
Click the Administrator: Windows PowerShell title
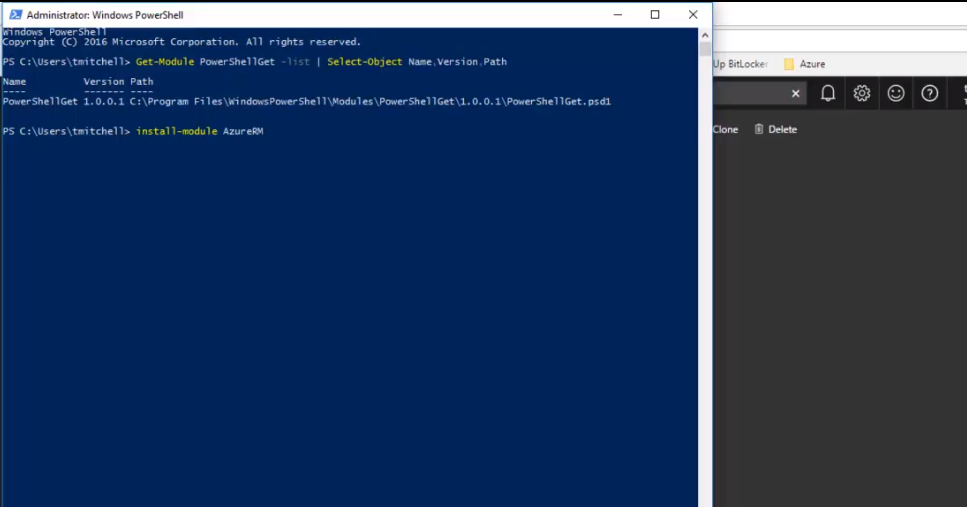tap(105, 15)
